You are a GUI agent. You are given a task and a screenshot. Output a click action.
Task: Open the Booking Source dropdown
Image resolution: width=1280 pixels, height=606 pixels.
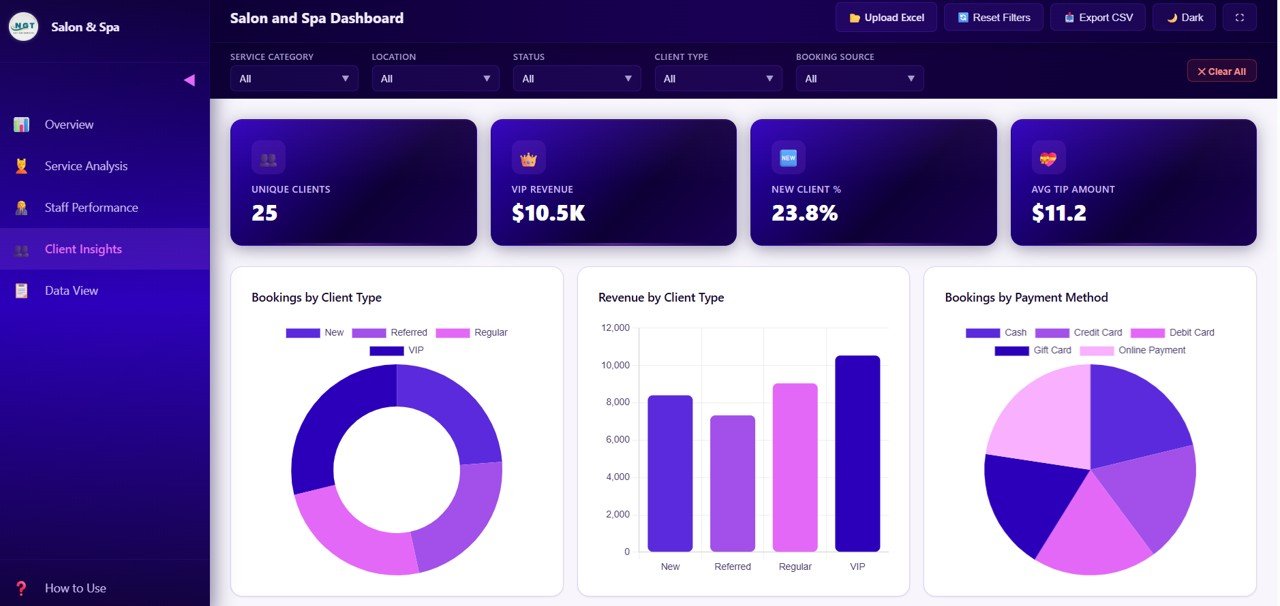click(x=859, y=79)
